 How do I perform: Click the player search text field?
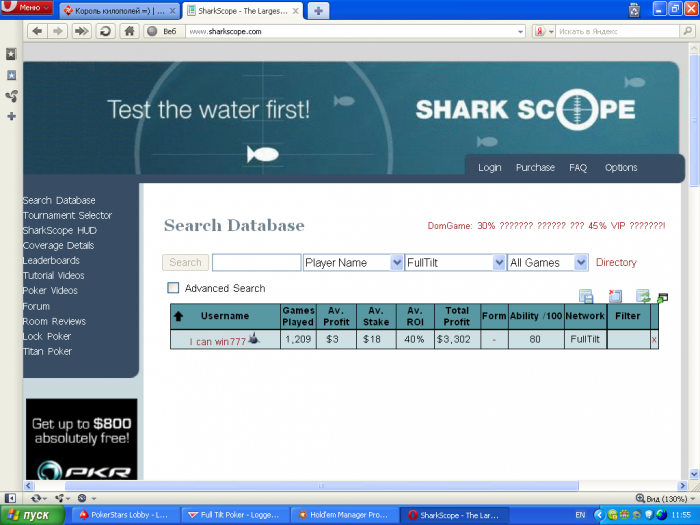[x=256, y=262]
